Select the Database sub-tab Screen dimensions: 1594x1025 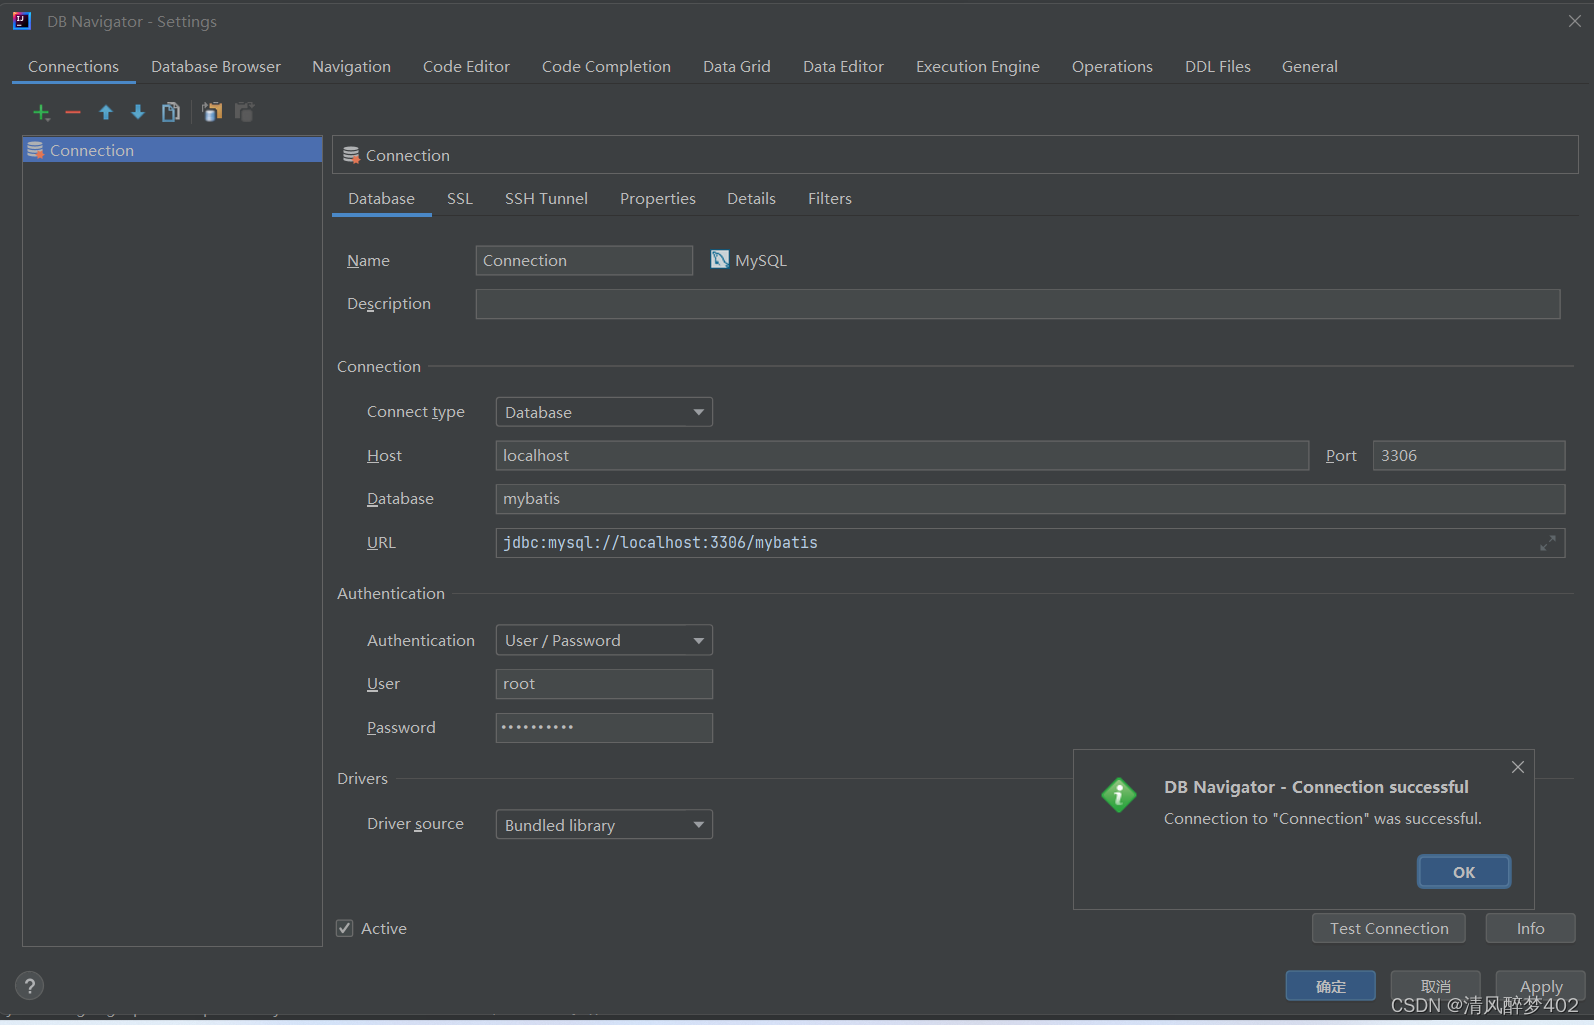tap(381, 198)
